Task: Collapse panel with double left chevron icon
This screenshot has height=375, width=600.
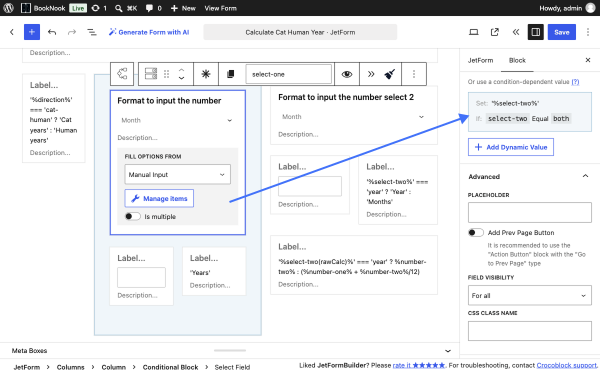Action: (515, 32)
